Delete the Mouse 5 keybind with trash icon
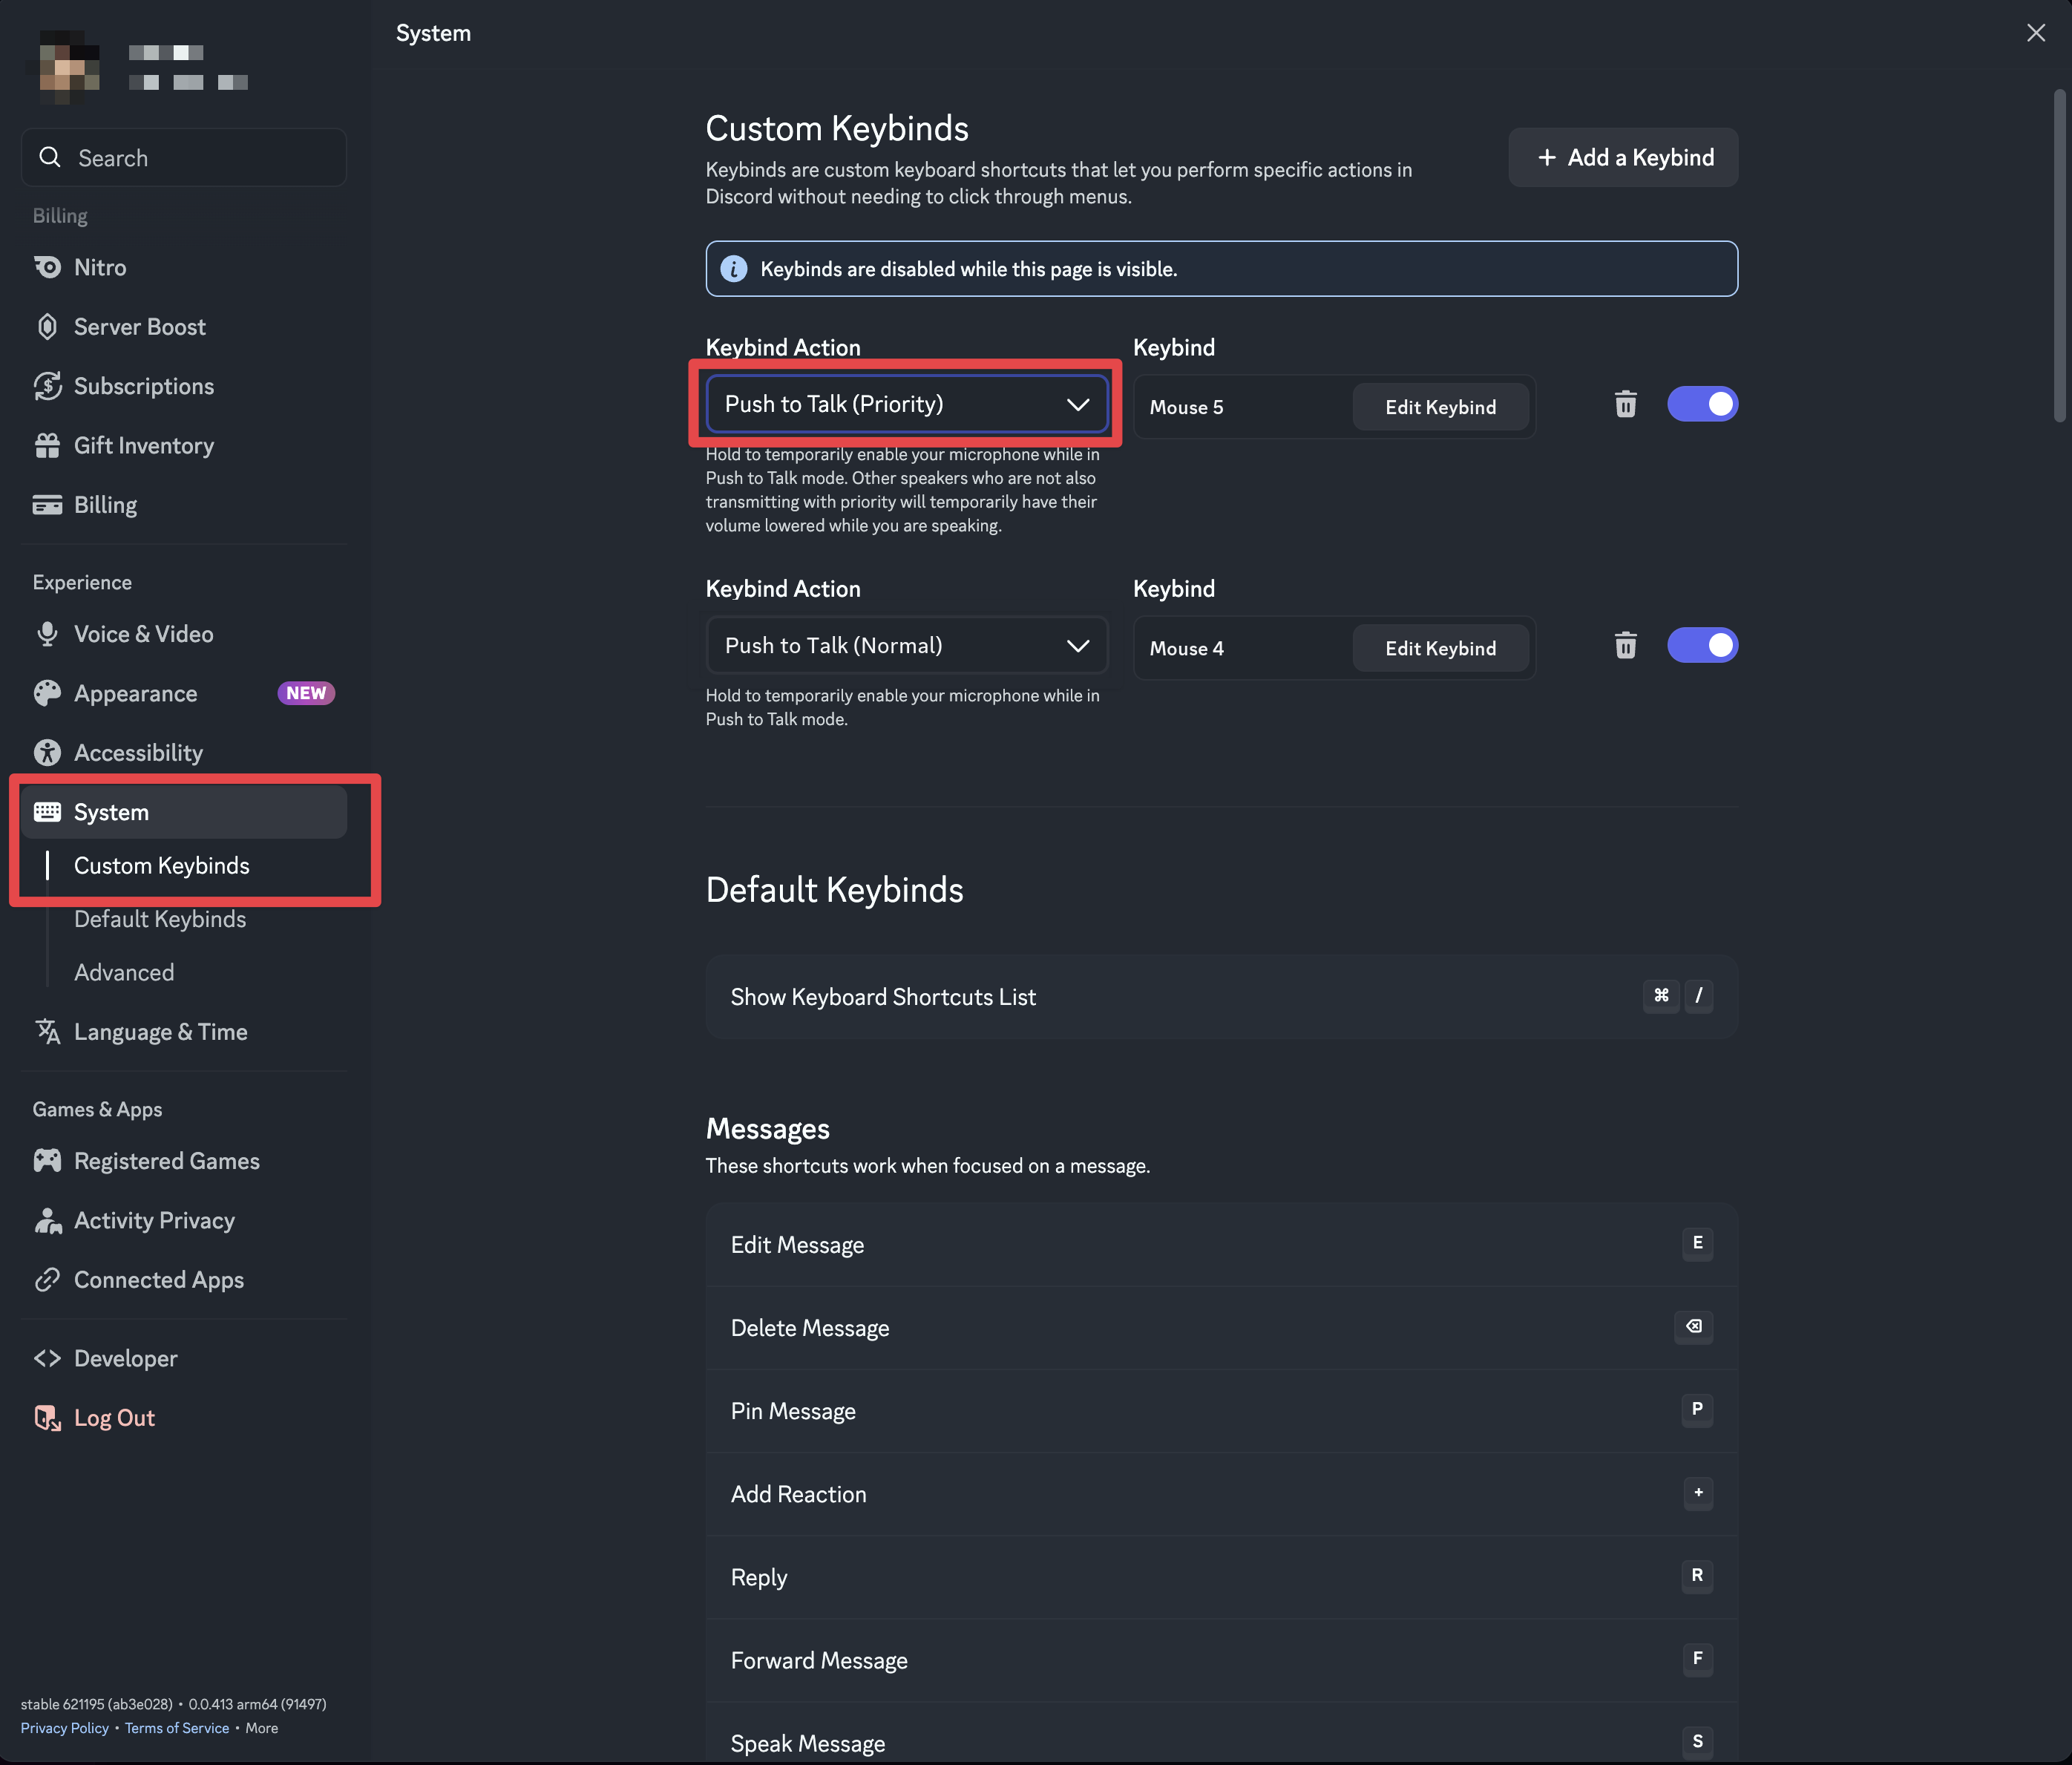The width and height of the screenshot is (2072, 1765). click(1625, 404)
